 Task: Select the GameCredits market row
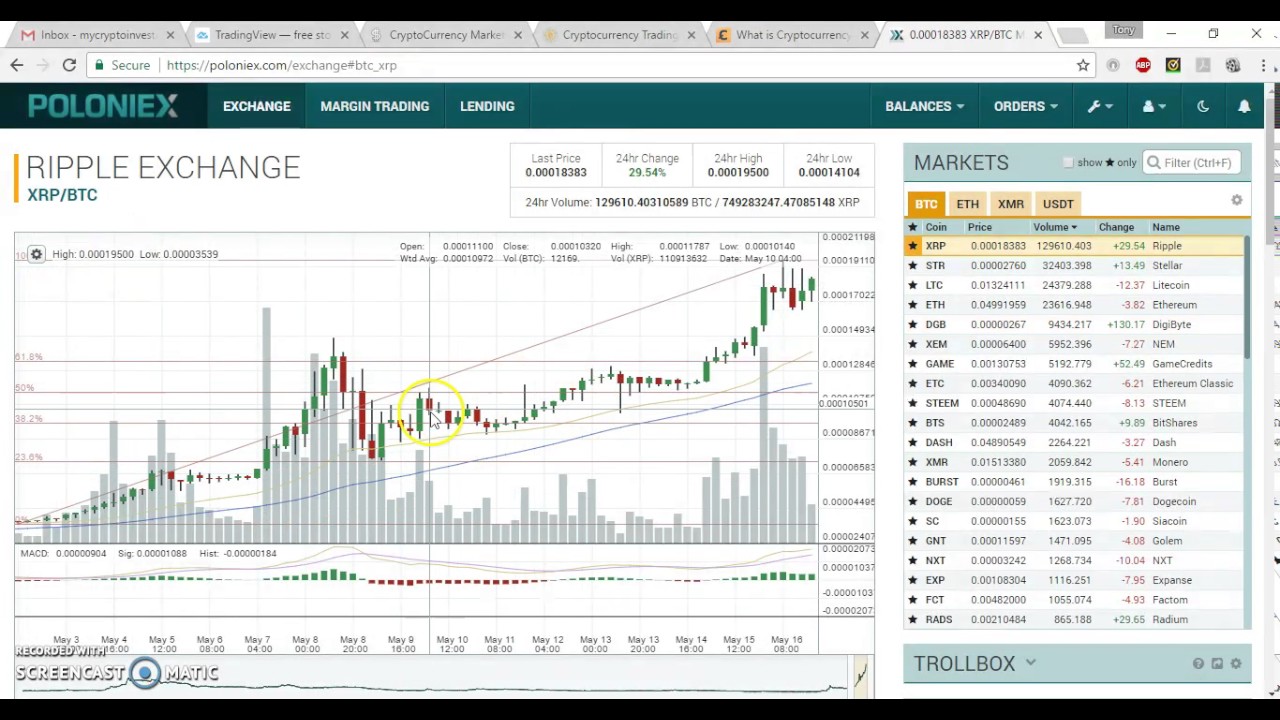[1075, 364]
